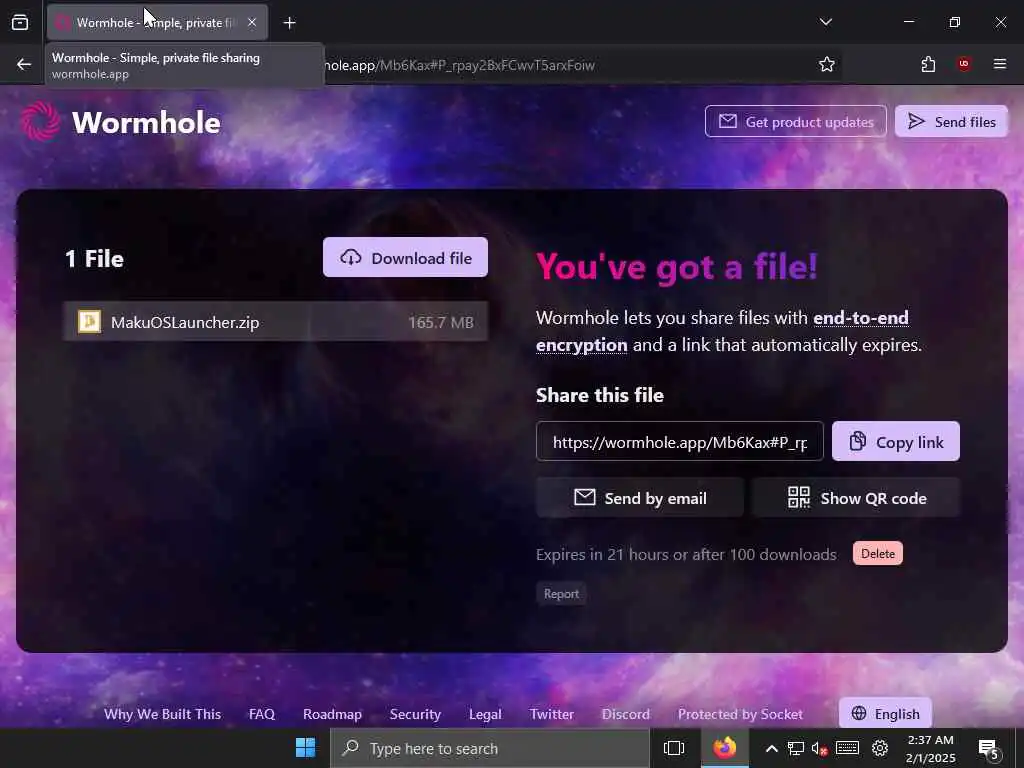Show hidden system tray icons
The width and height of the screenshot is (1024, 768).
click(x=771, y=748)
